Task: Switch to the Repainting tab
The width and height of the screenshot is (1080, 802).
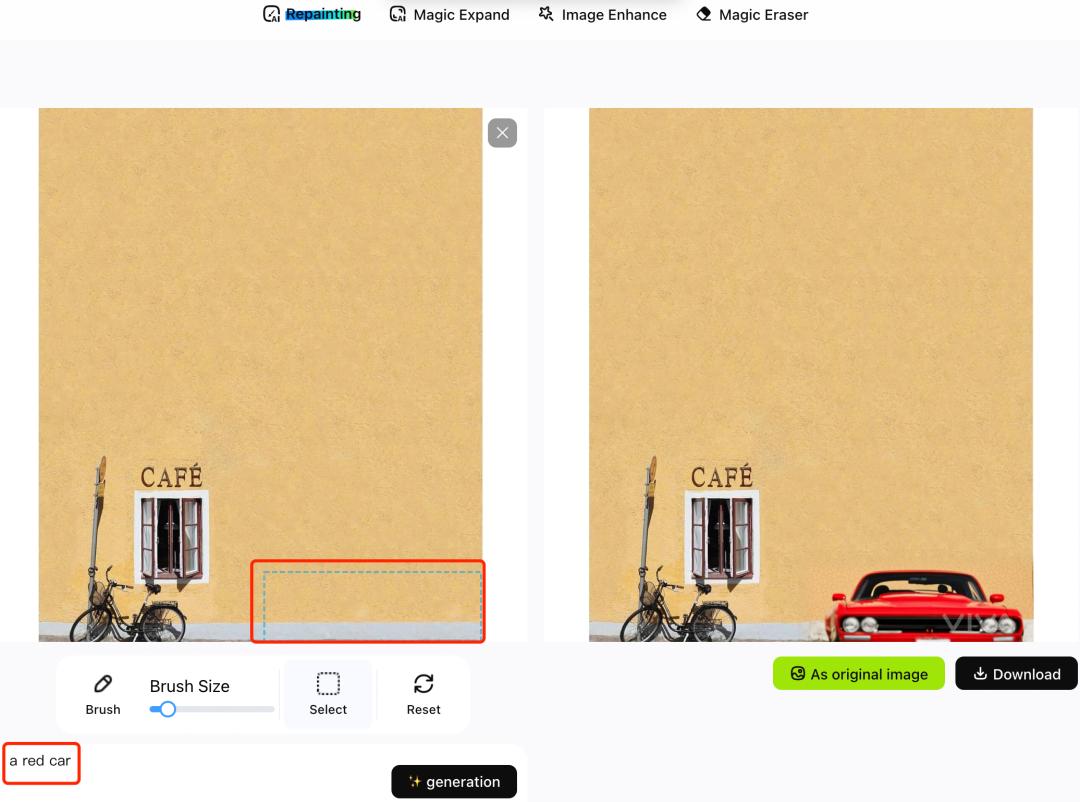Action: (x=312, y=14)
